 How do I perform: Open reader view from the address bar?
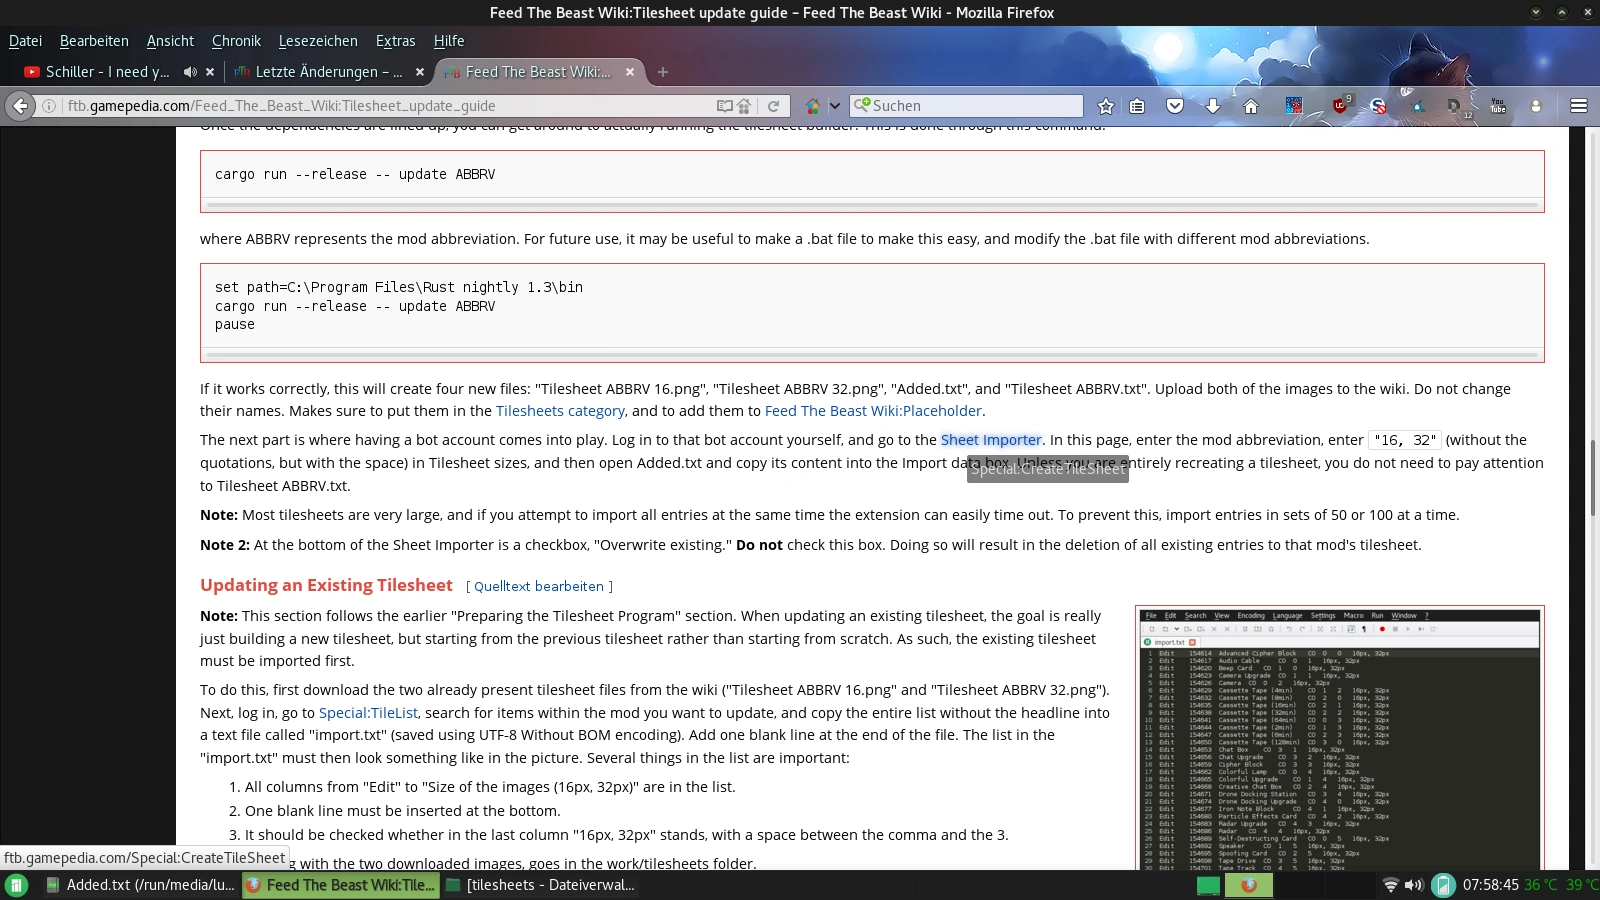click(724, 106)
